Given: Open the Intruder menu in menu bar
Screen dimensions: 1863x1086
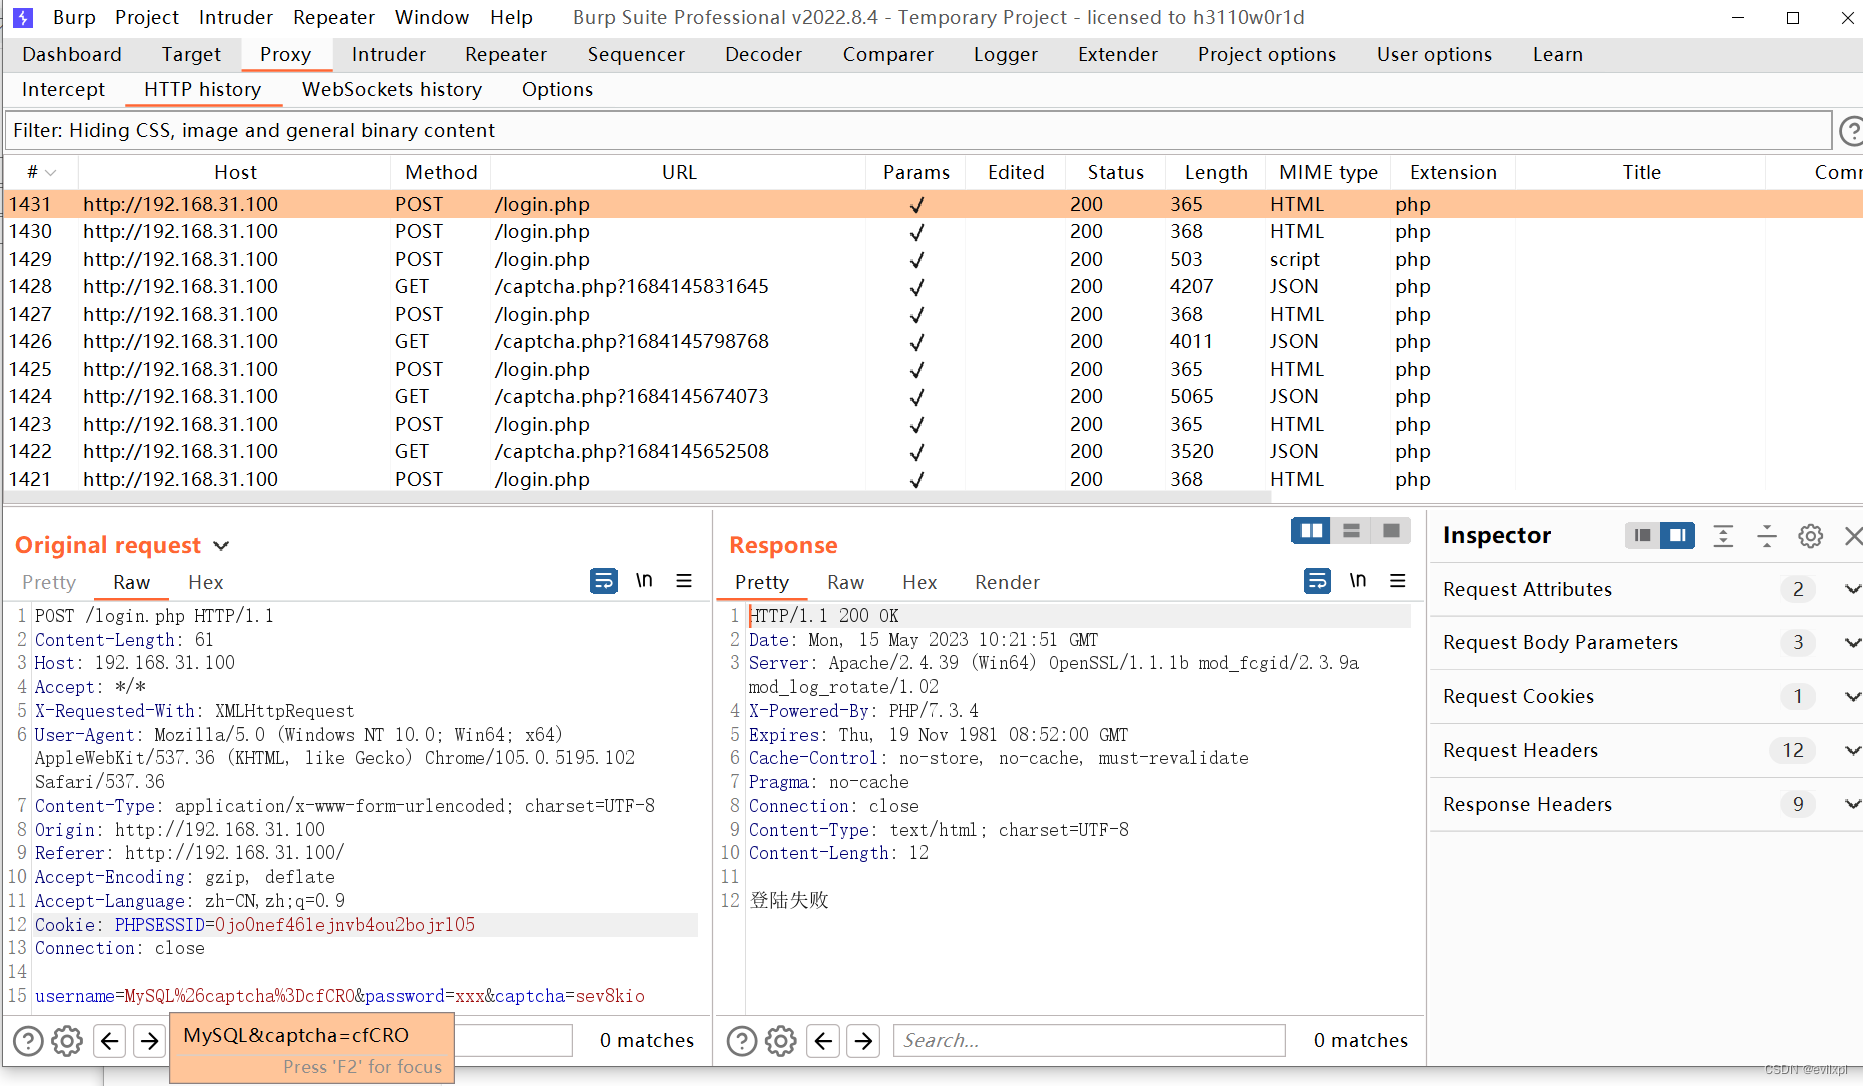Looking at the screenshot, I should pos(236,17).
